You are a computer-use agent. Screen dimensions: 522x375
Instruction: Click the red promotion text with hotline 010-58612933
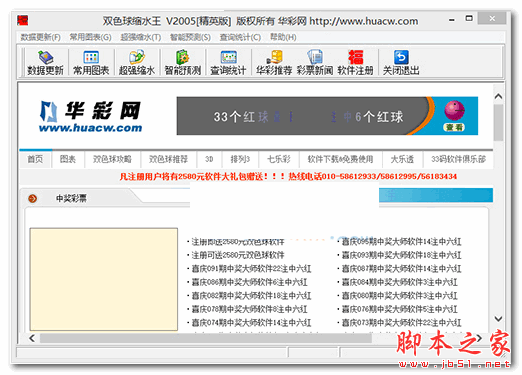click(x=288, y=176)
